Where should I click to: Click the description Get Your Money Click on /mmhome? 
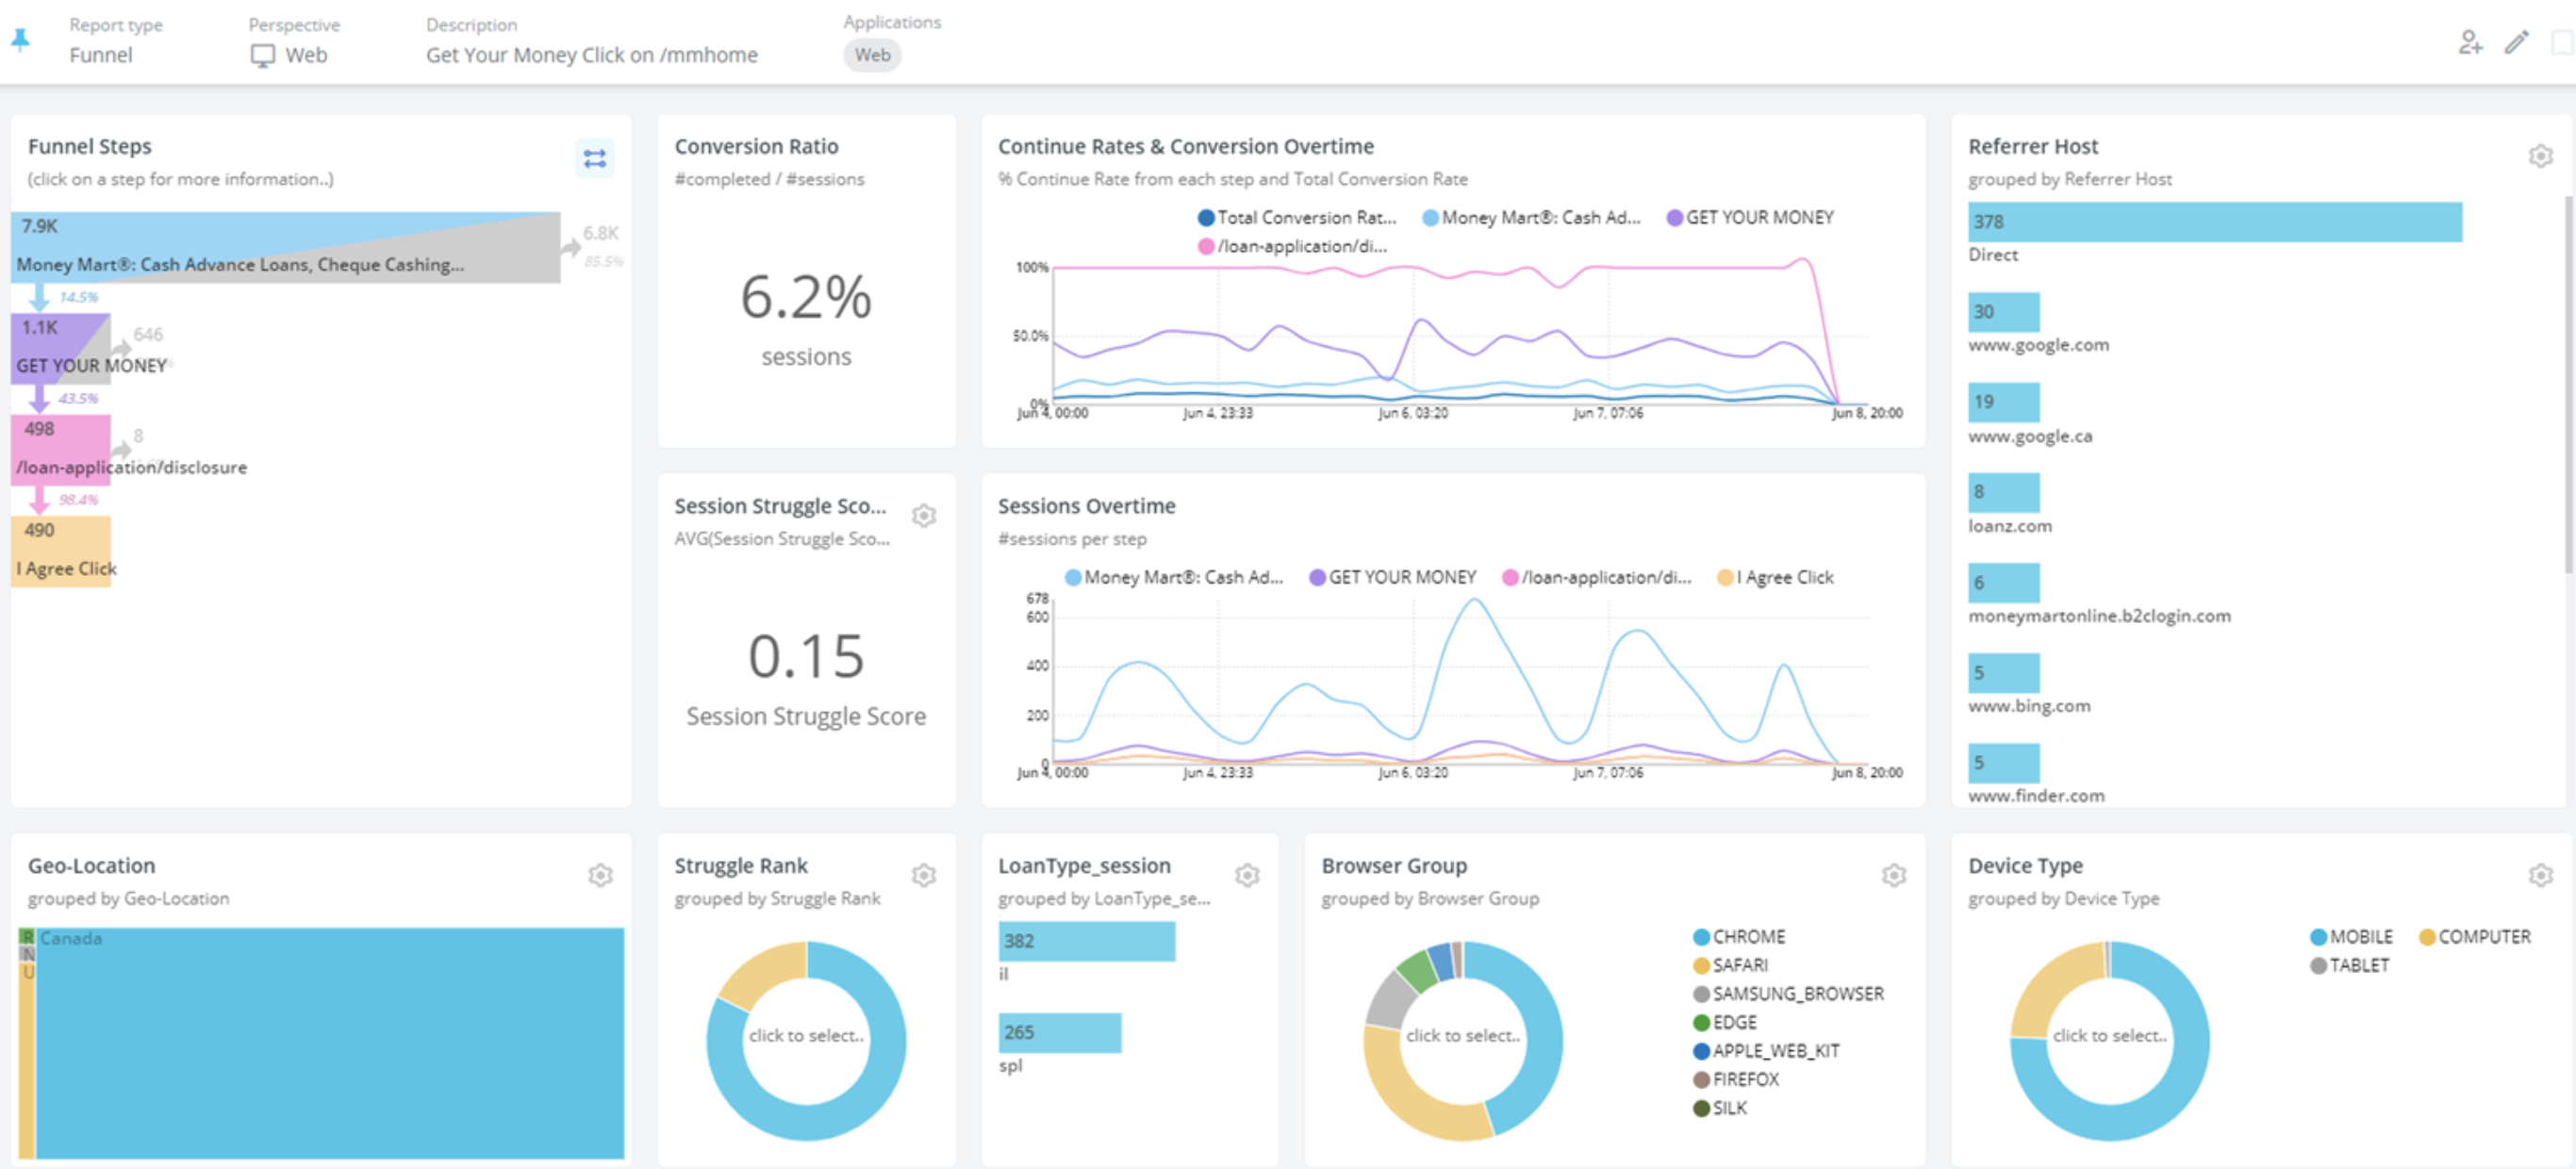click(x=592, y=55)
